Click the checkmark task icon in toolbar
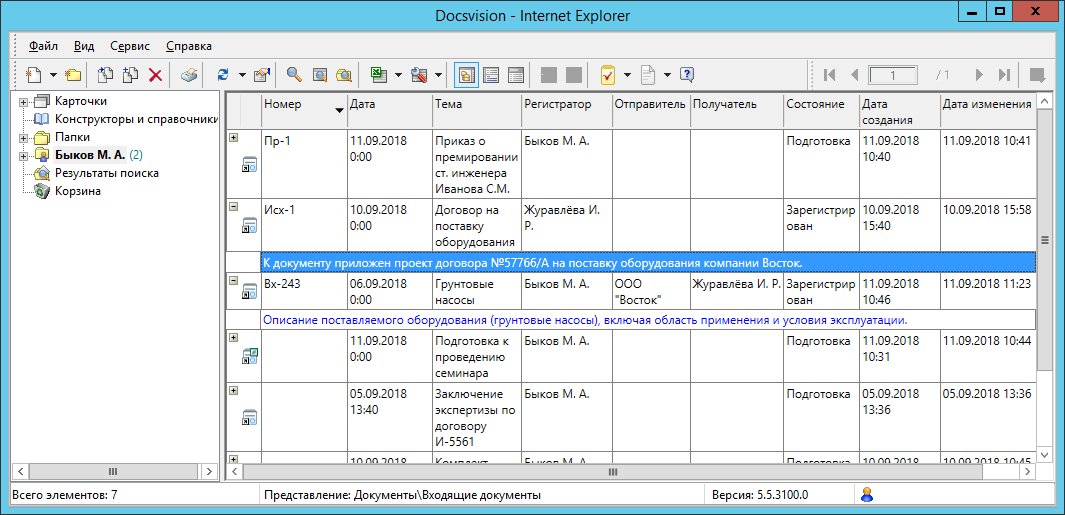This screenshot has height=515, width=1065. pos(607,75)
